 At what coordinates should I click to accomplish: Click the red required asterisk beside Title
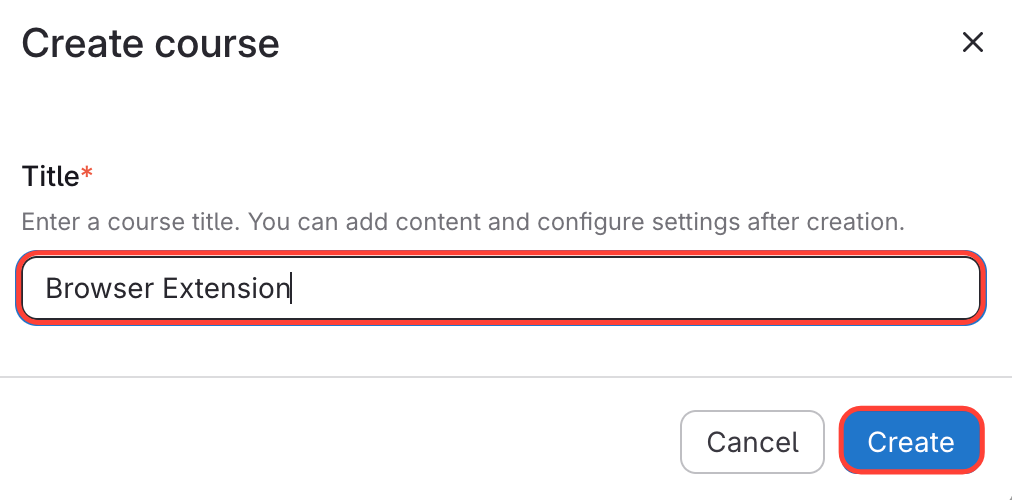(87, 175)
